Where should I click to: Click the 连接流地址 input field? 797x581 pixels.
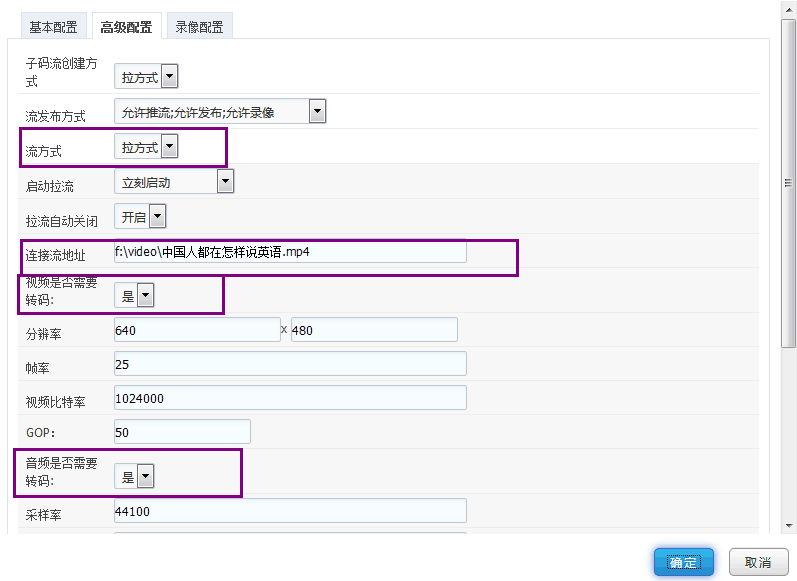pyautogui.click(x=290, y=252)
